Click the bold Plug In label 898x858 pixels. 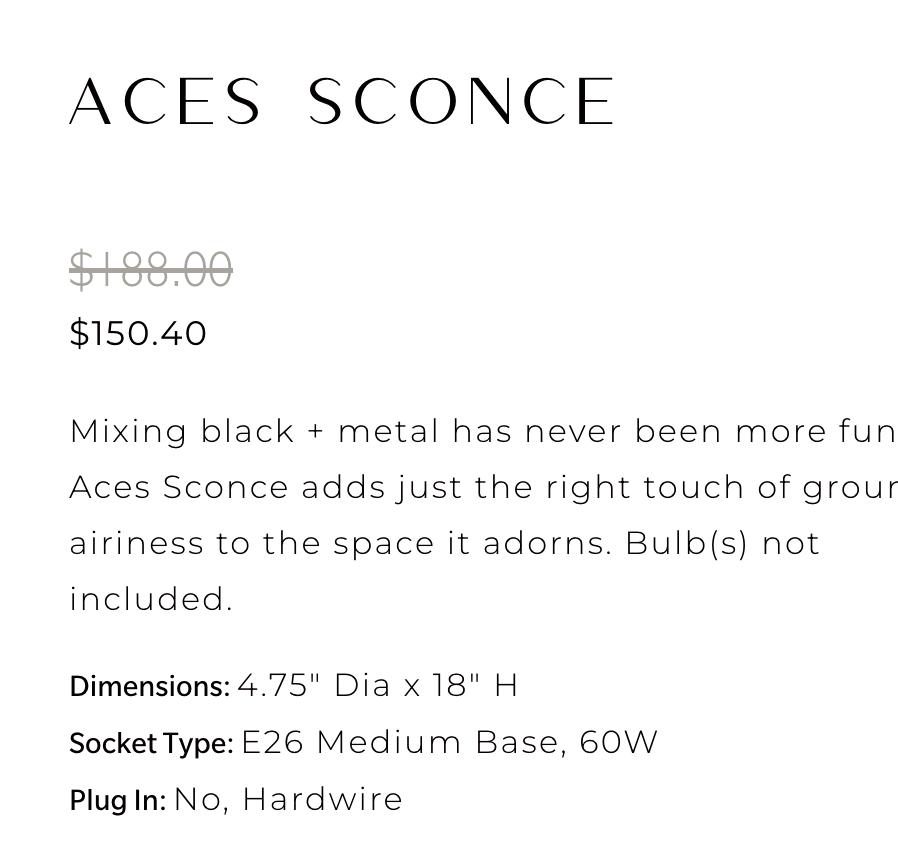118,800
